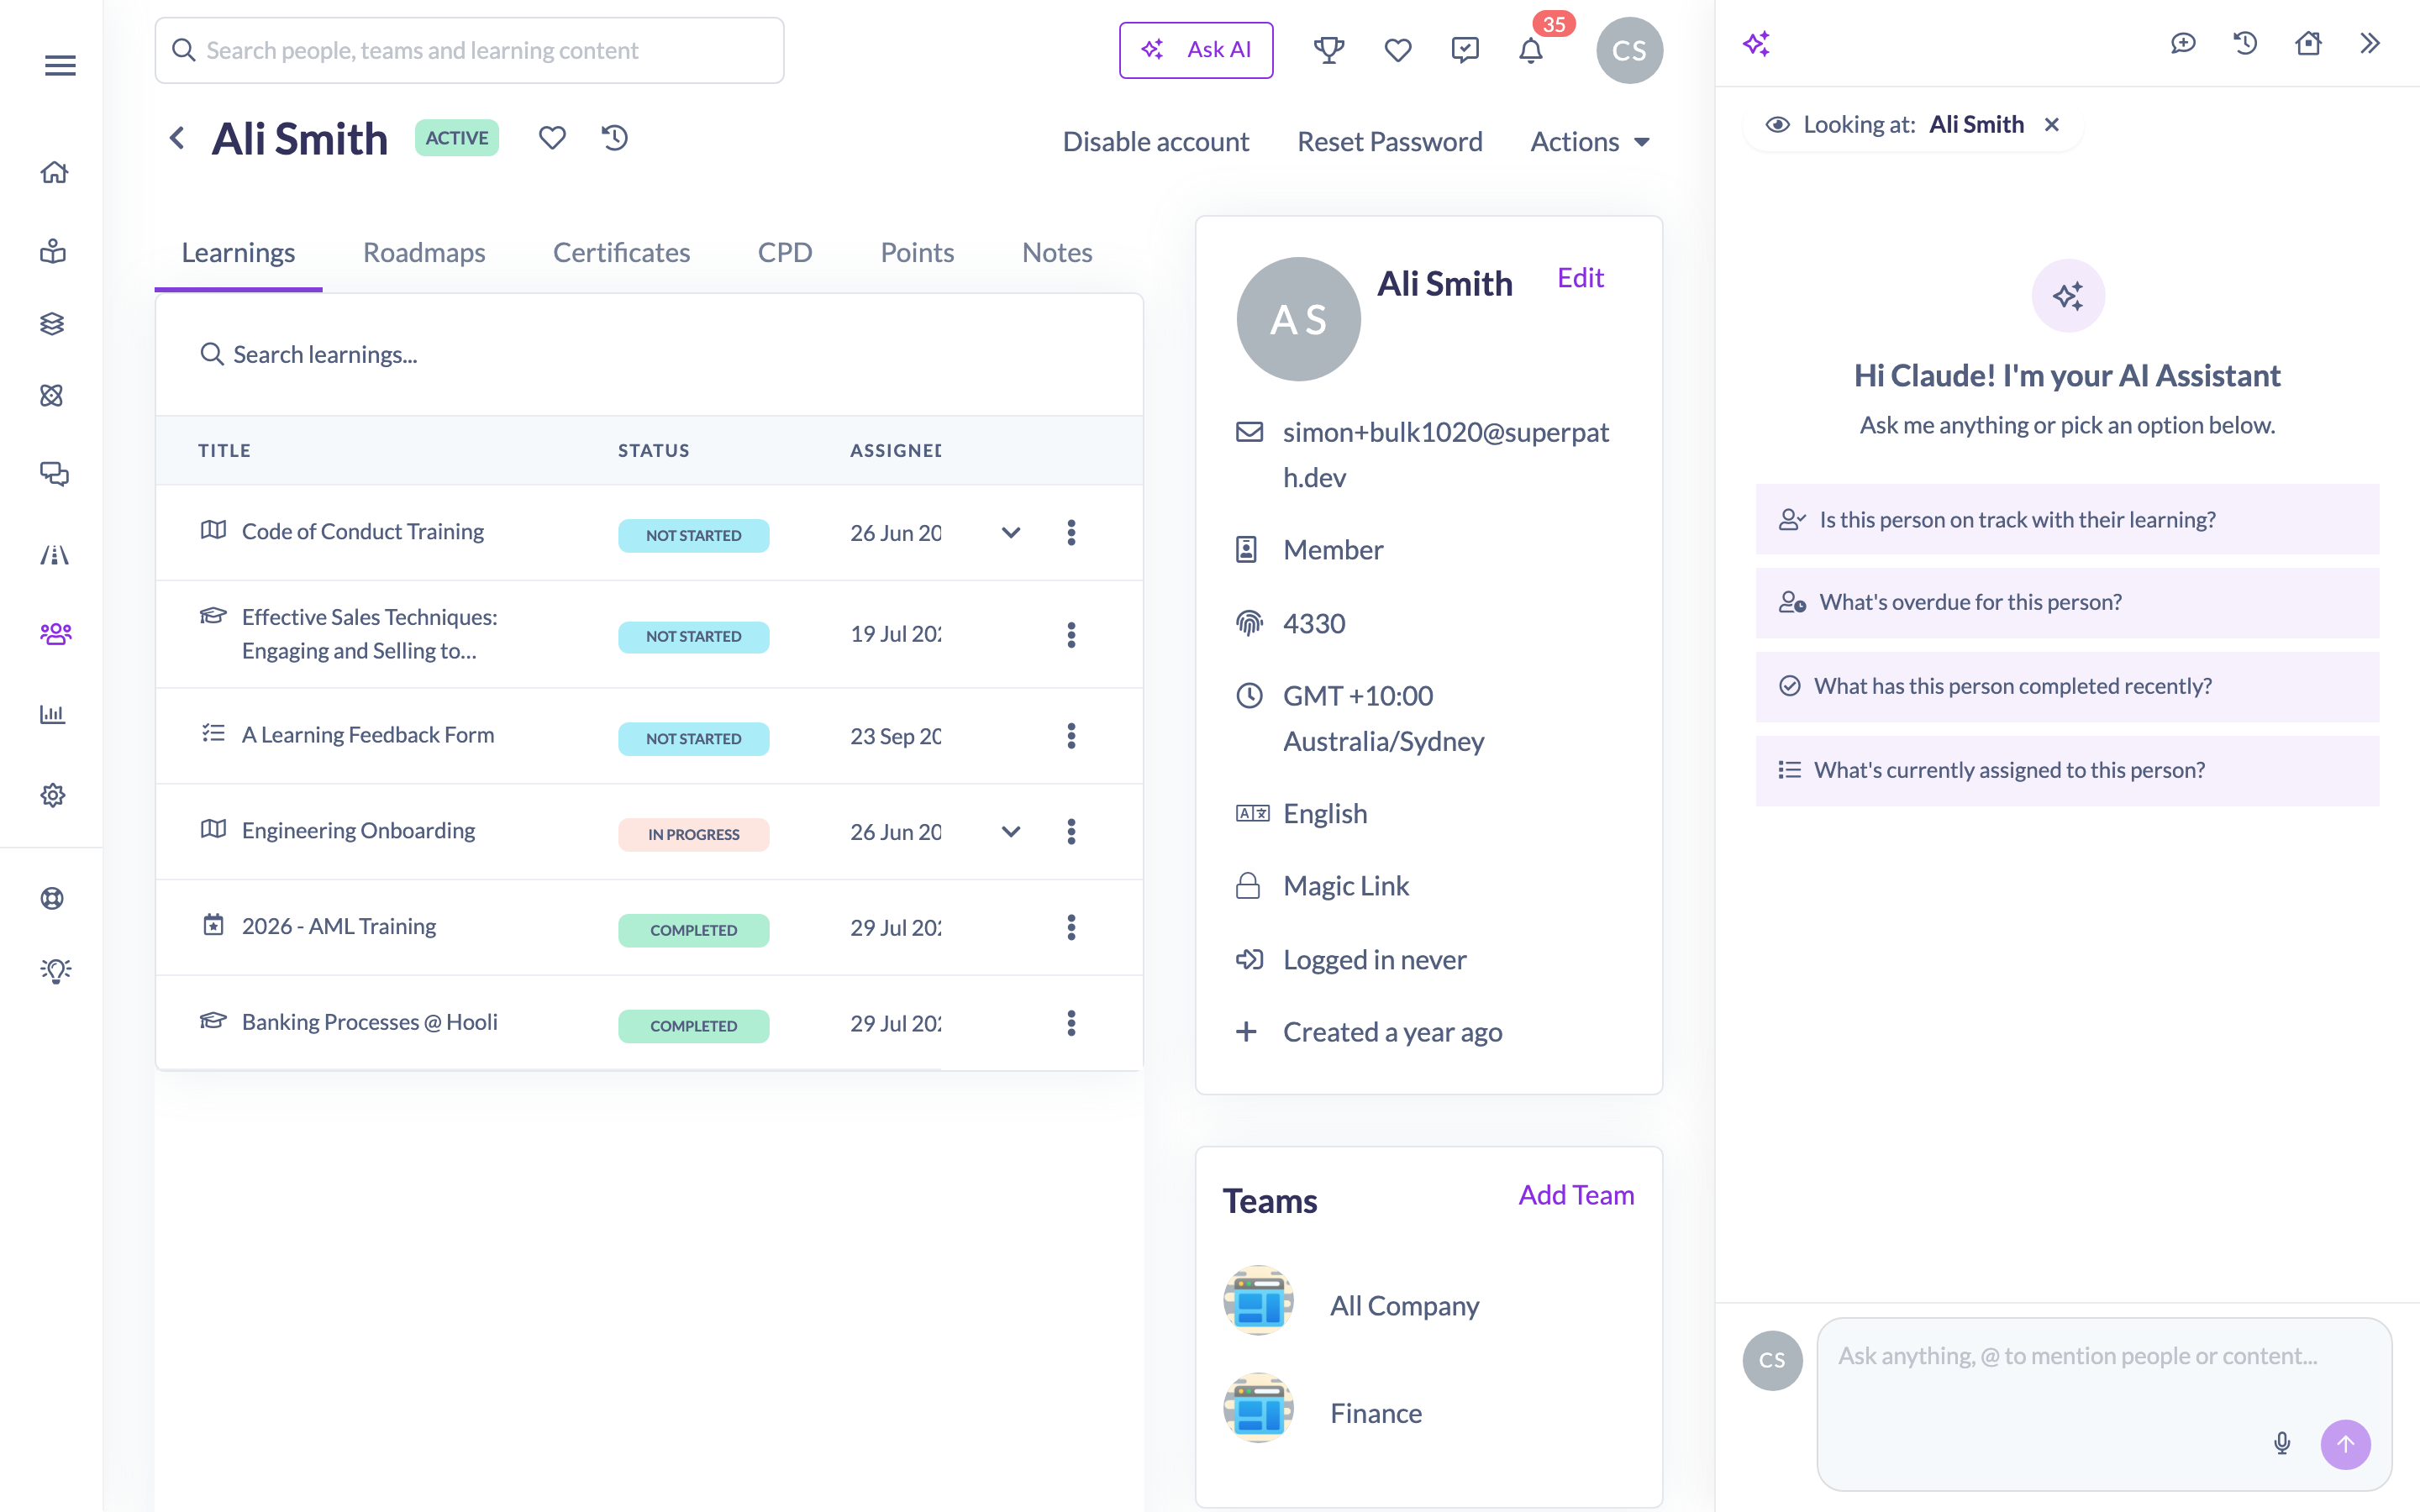Click the Add Team link
2420x1512 pixels.
[x=1576, y=1195]
